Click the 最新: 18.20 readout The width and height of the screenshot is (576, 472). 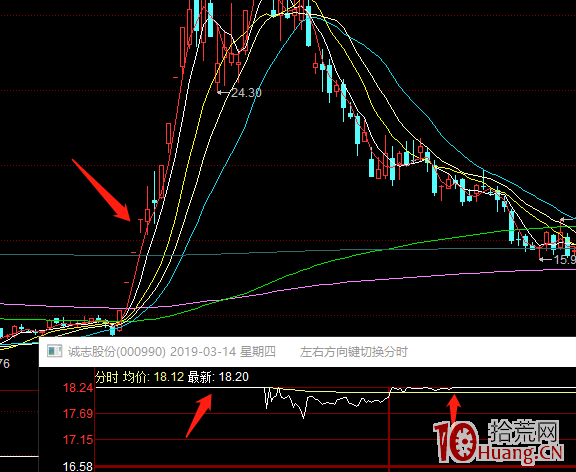click(218, 377)
